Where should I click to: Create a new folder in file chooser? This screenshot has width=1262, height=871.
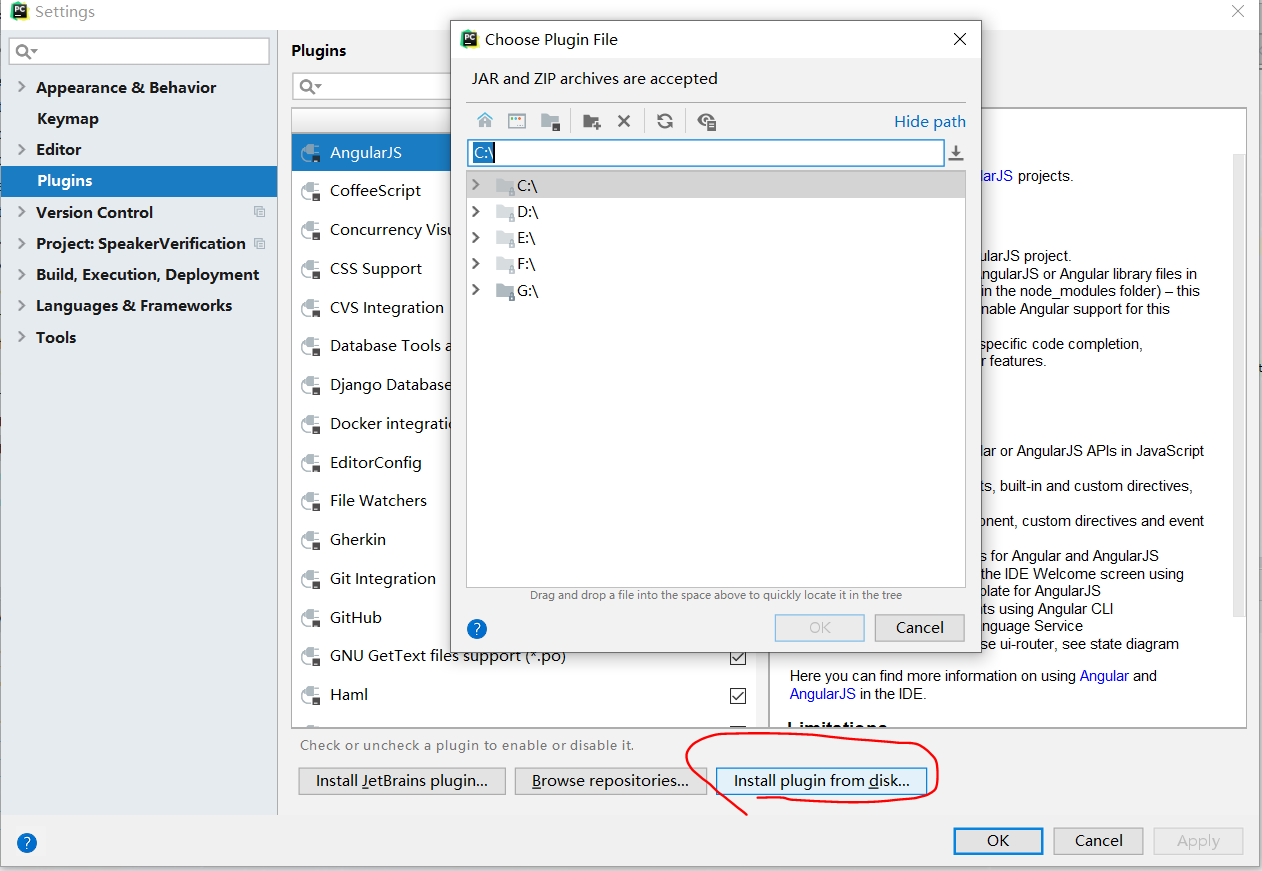(x=591, y=121)
